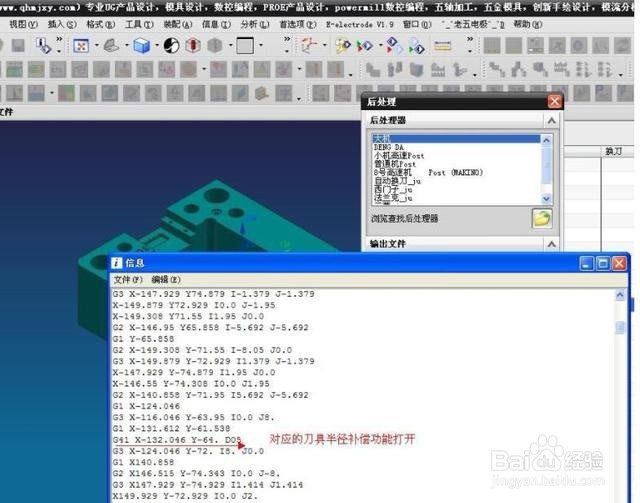This screenshot has width=640, height=503.
Task: Open the 信息(I) menu
Action: pos(216,24)
